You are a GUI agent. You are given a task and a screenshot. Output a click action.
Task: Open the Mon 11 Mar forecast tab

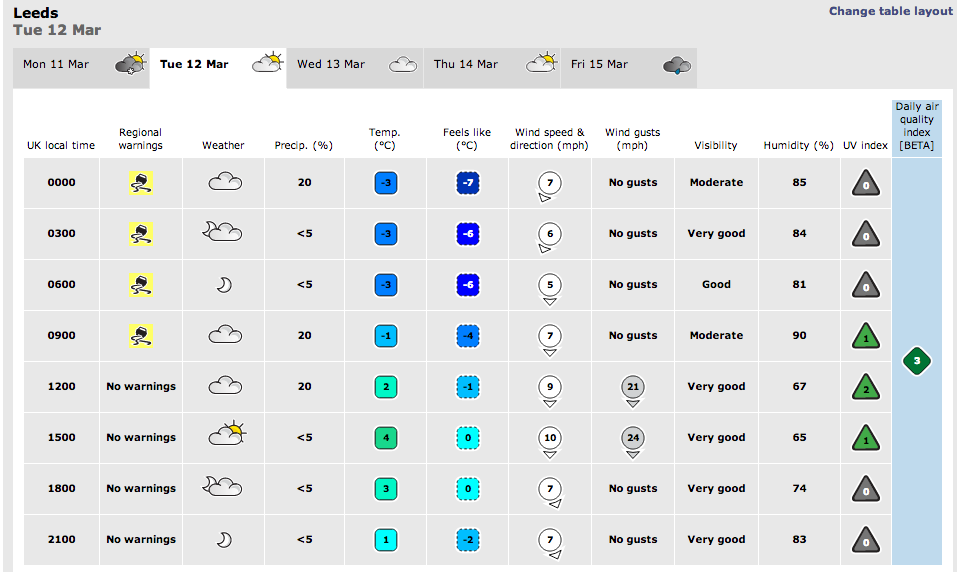[x=81, y=68]
